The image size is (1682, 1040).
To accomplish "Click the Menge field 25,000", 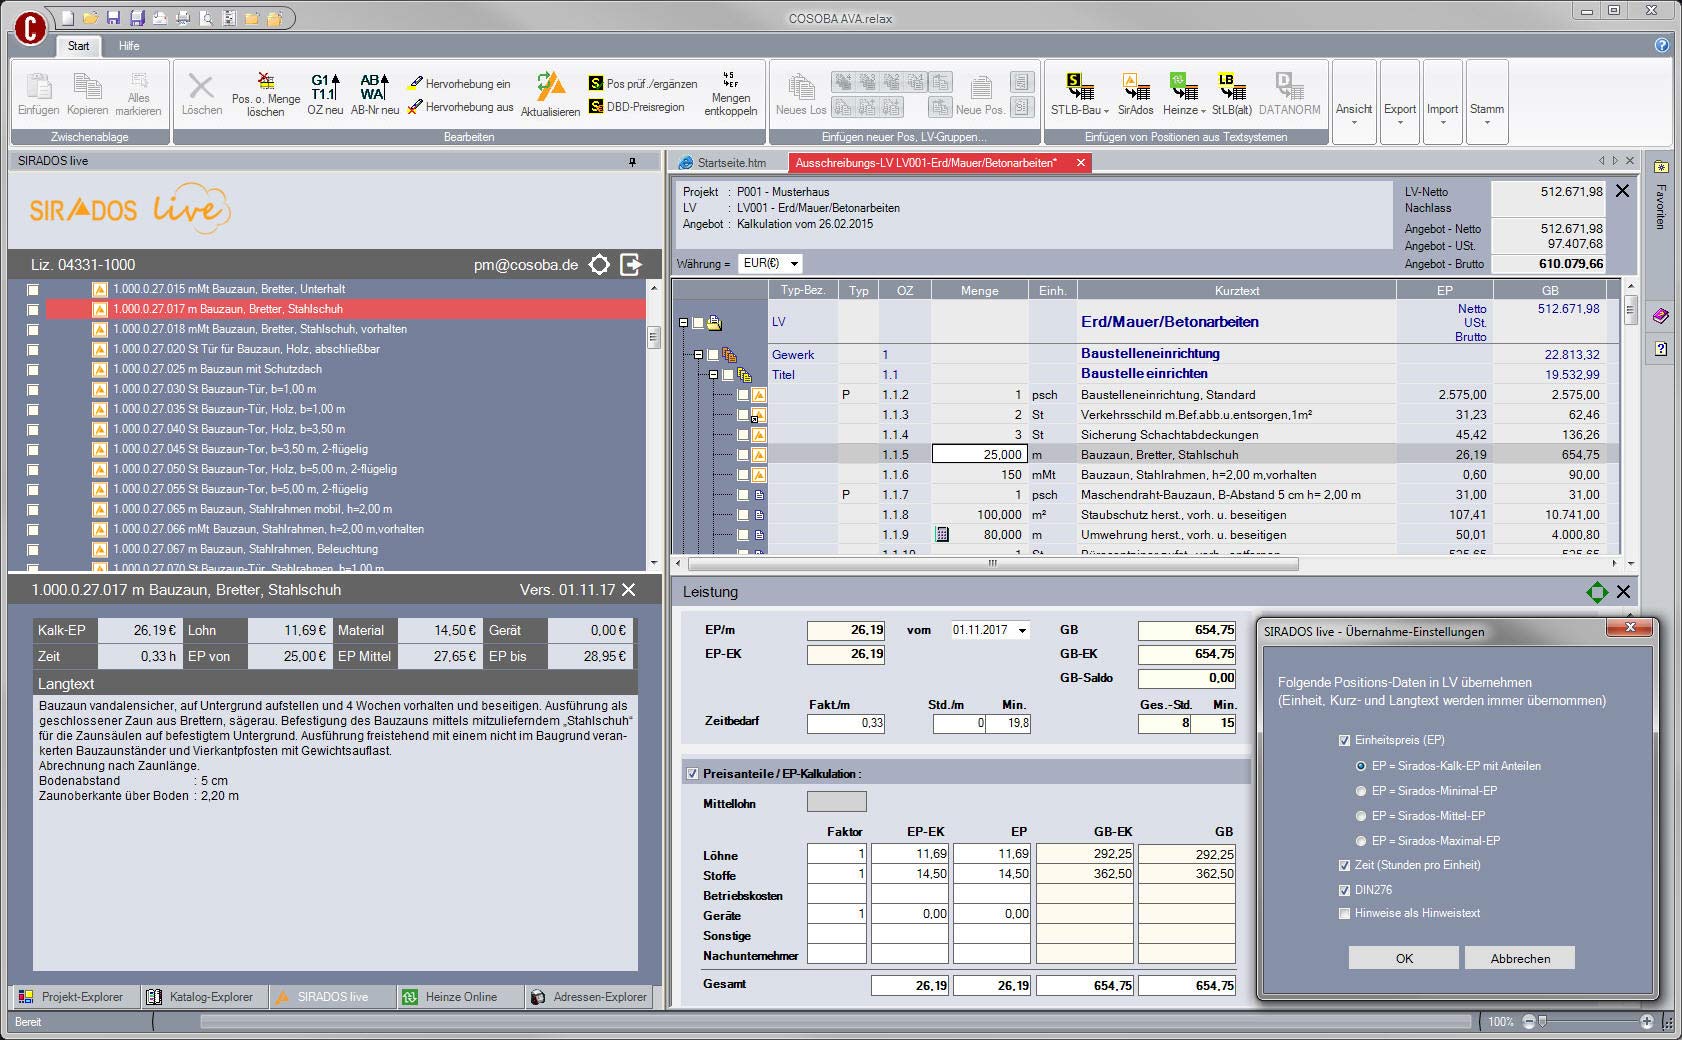I will point(979,455).
